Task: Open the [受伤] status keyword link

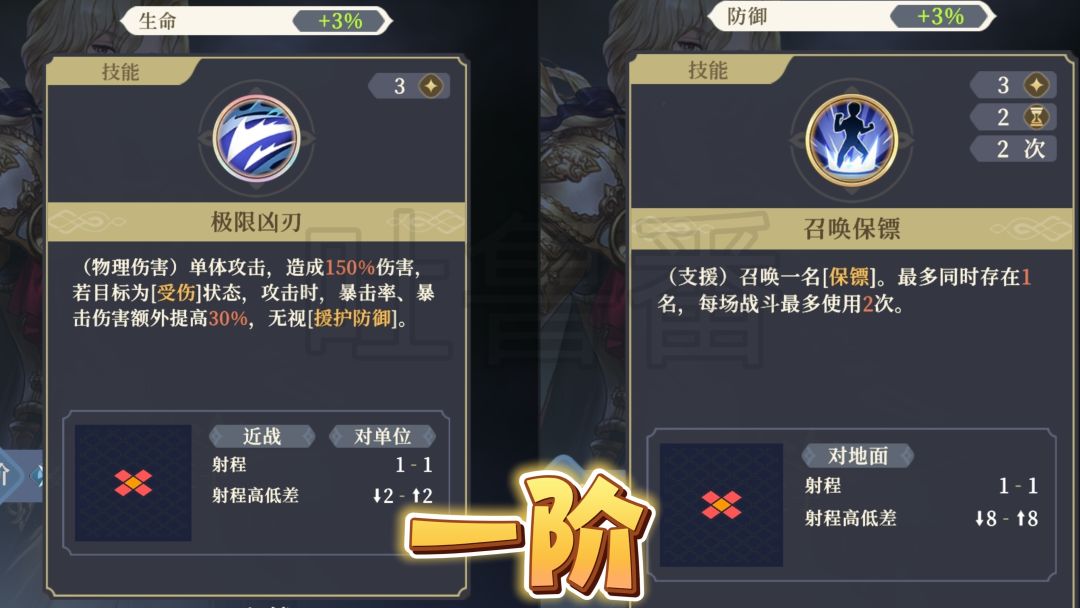Action: [176, 293]
